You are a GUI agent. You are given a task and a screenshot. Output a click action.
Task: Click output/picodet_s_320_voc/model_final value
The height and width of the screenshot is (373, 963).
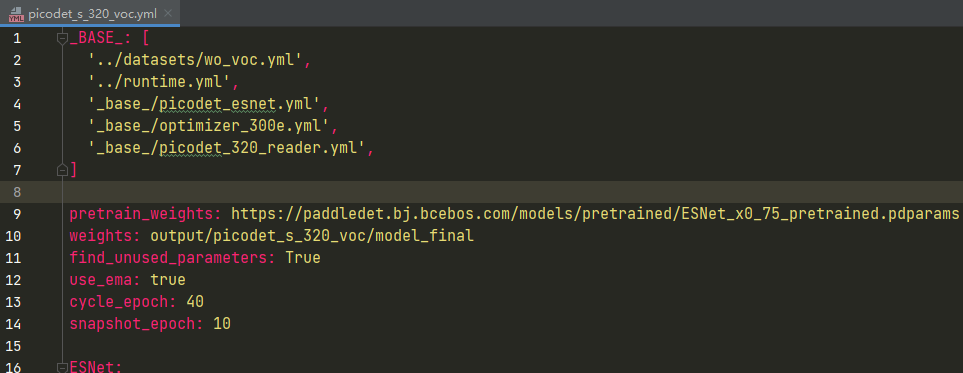[x=312, y=236]
